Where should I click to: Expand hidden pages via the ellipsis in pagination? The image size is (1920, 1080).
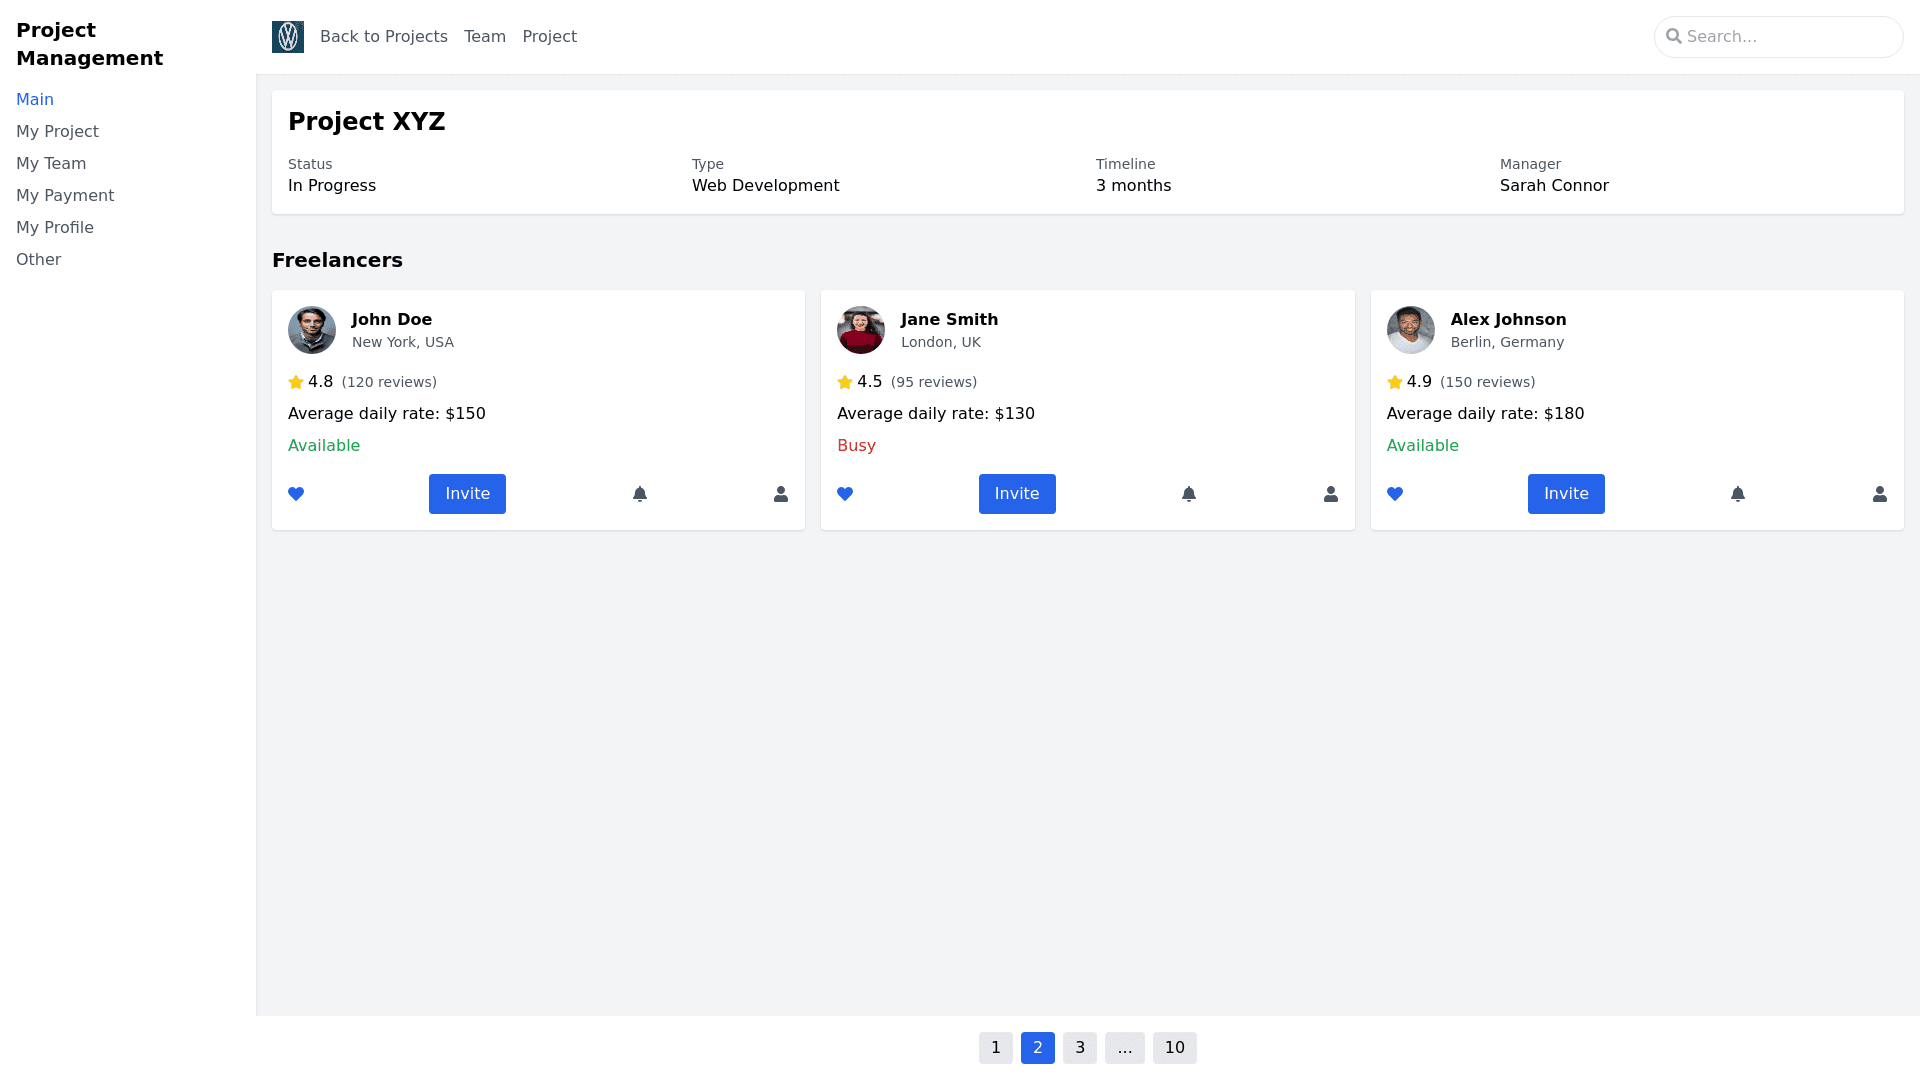1125,1047
